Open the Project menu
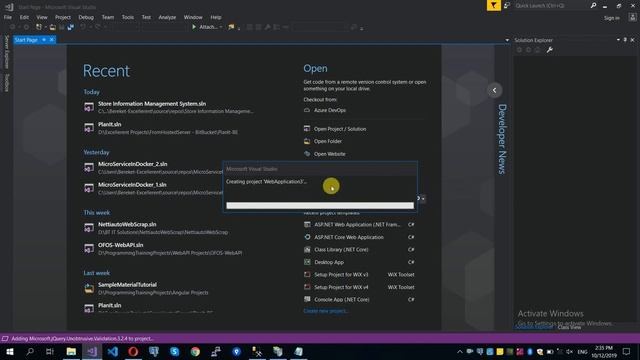The height and width of the screenshot is (360, 640). click(x=62, y=17)
